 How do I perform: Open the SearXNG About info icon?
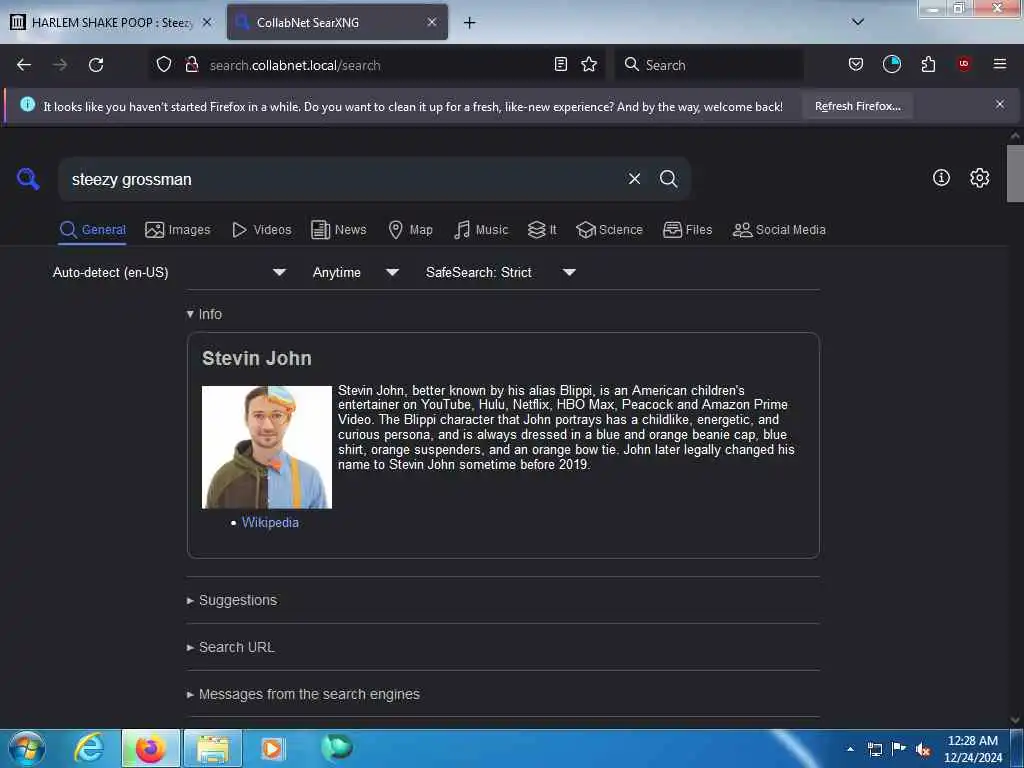tap(941, 178)
